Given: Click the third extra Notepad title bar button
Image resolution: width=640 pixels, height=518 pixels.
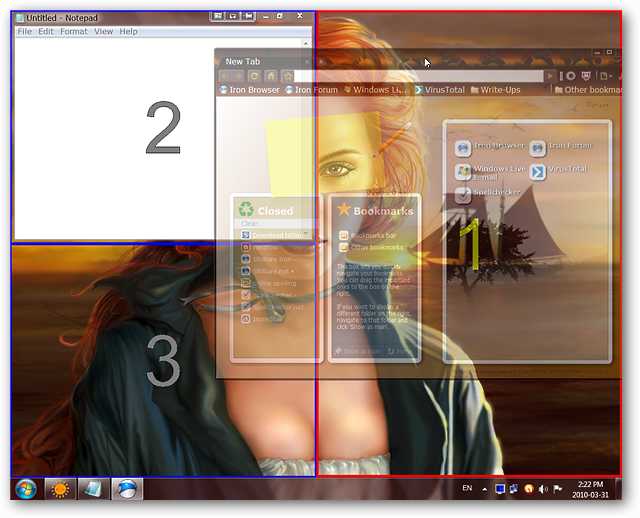Looking at the screenshot, I should click(x=249, y=16).
